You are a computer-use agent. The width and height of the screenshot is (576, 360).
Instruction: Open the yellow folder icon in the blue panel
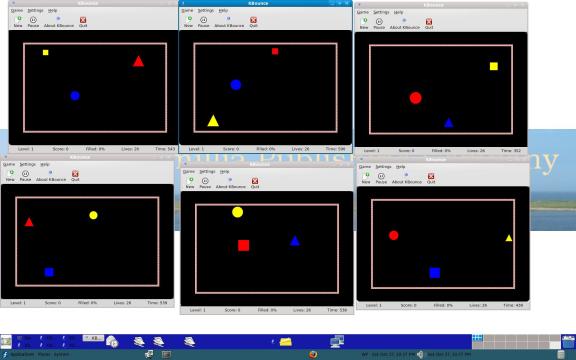[285, 342]
